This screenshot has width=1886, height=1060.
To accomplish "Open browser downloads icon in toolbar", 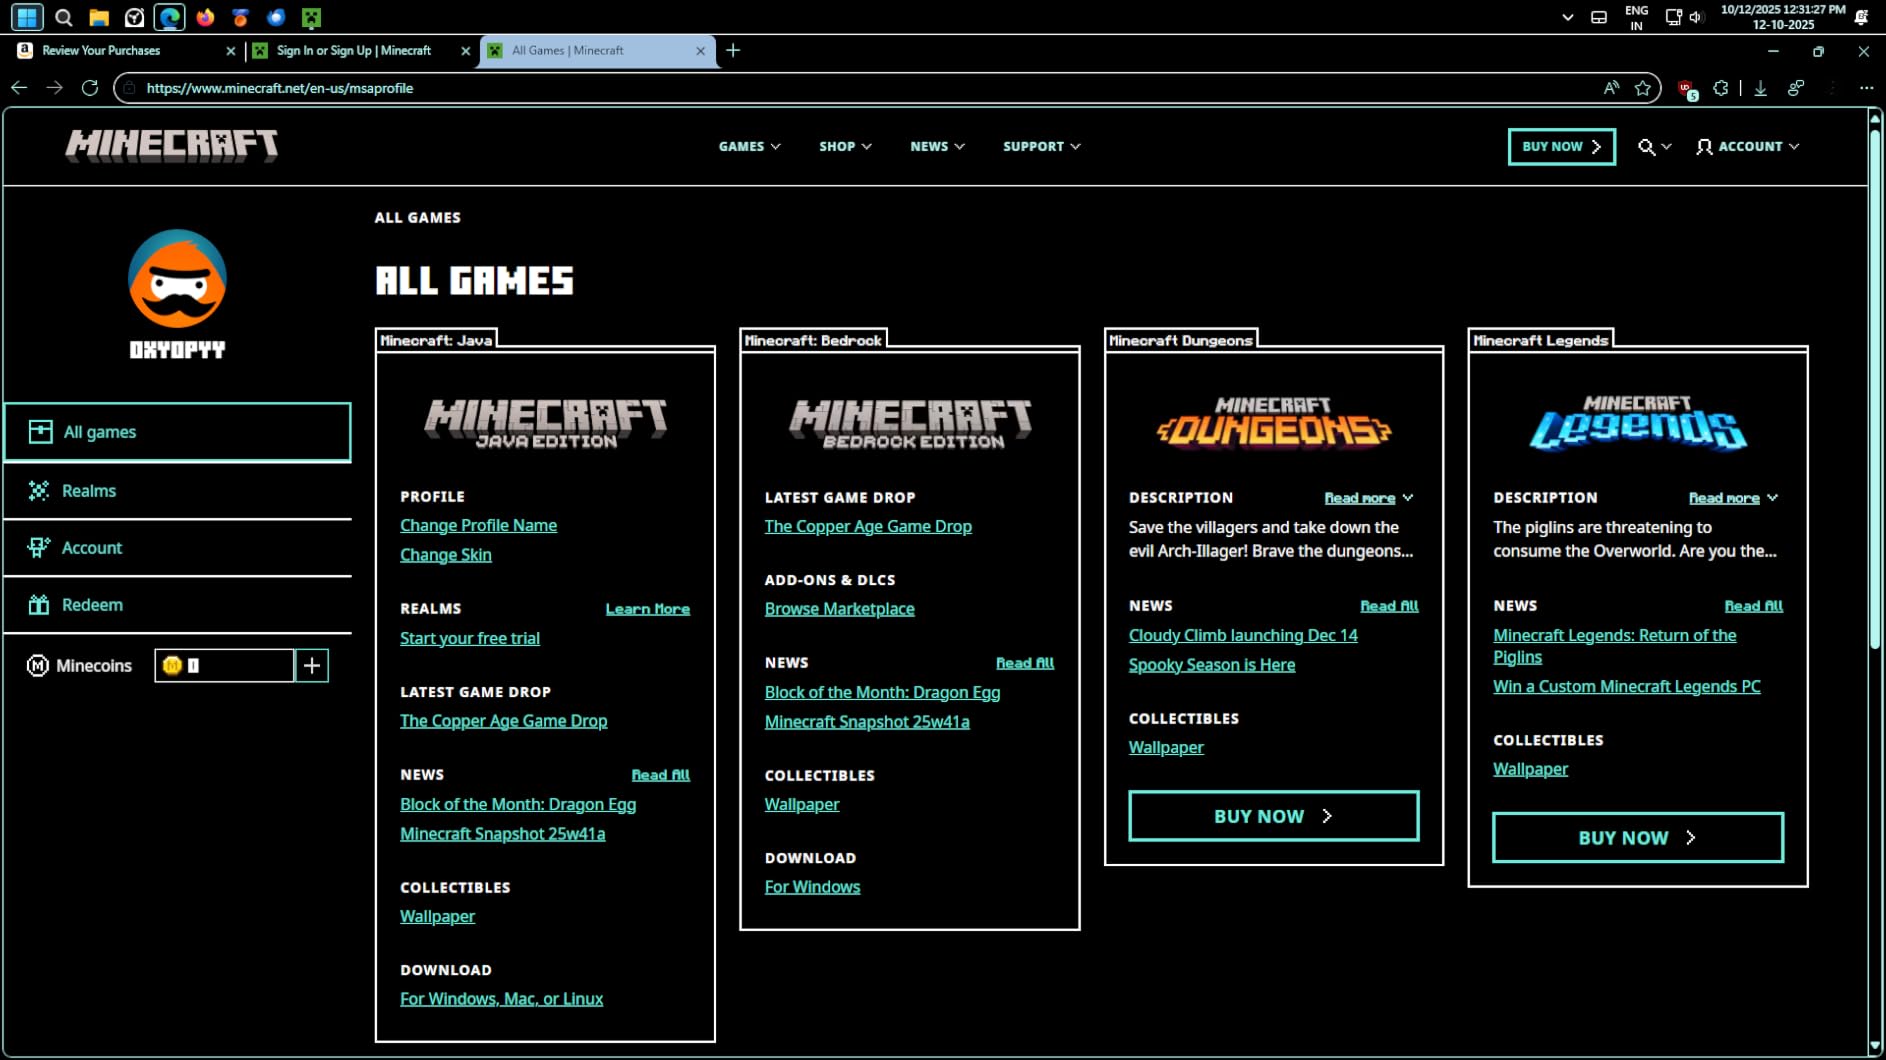I will [1760, 88].
